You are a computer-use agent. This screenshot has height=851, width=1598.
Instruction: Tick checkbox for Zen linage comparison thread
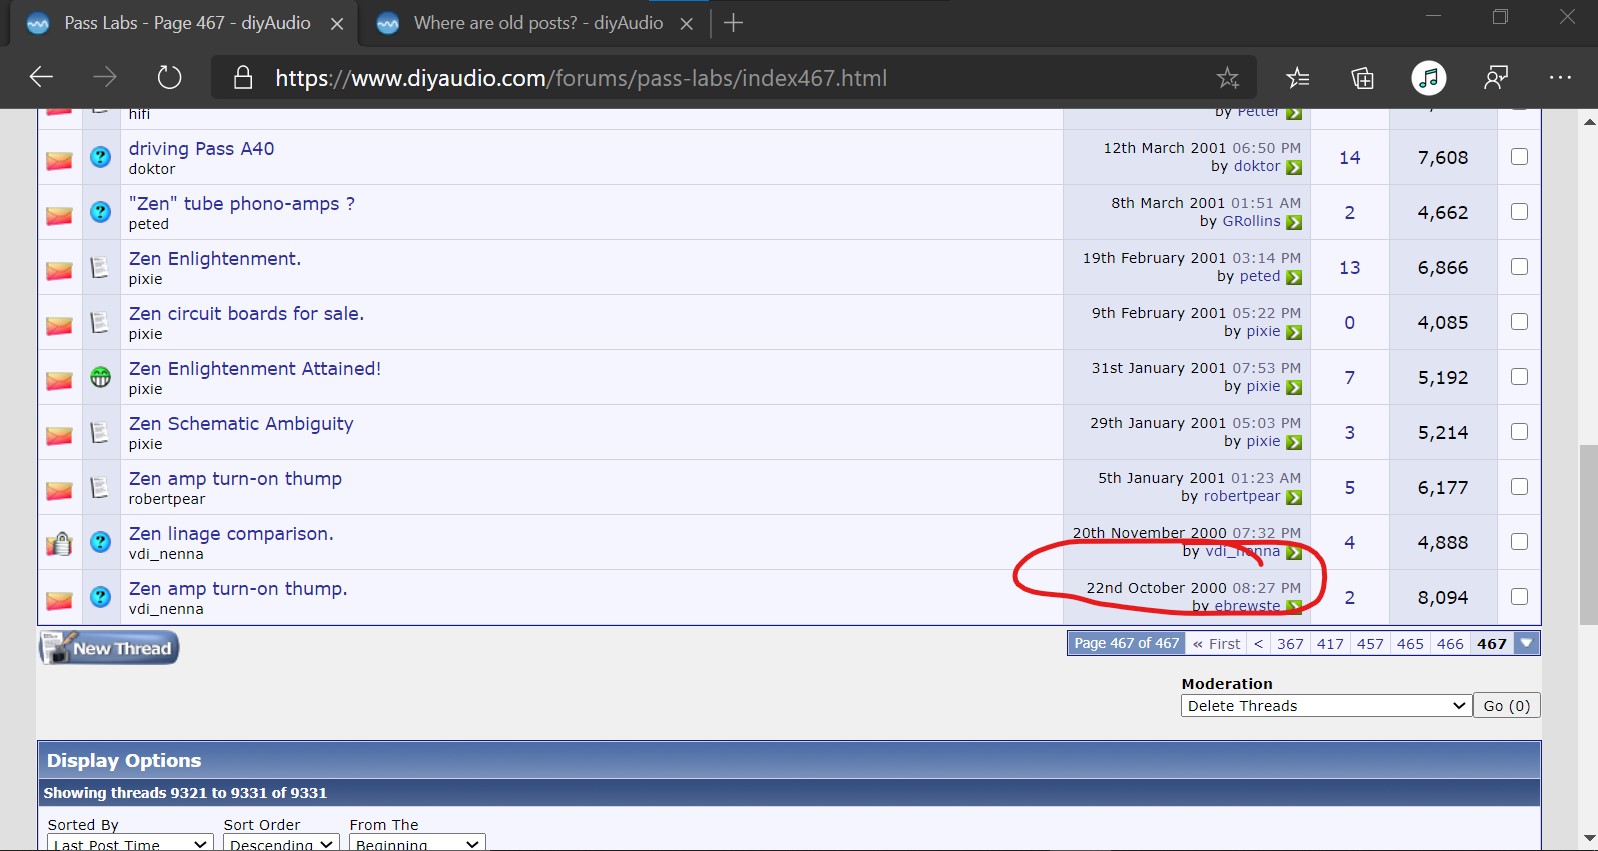[x=1519, y=542]
